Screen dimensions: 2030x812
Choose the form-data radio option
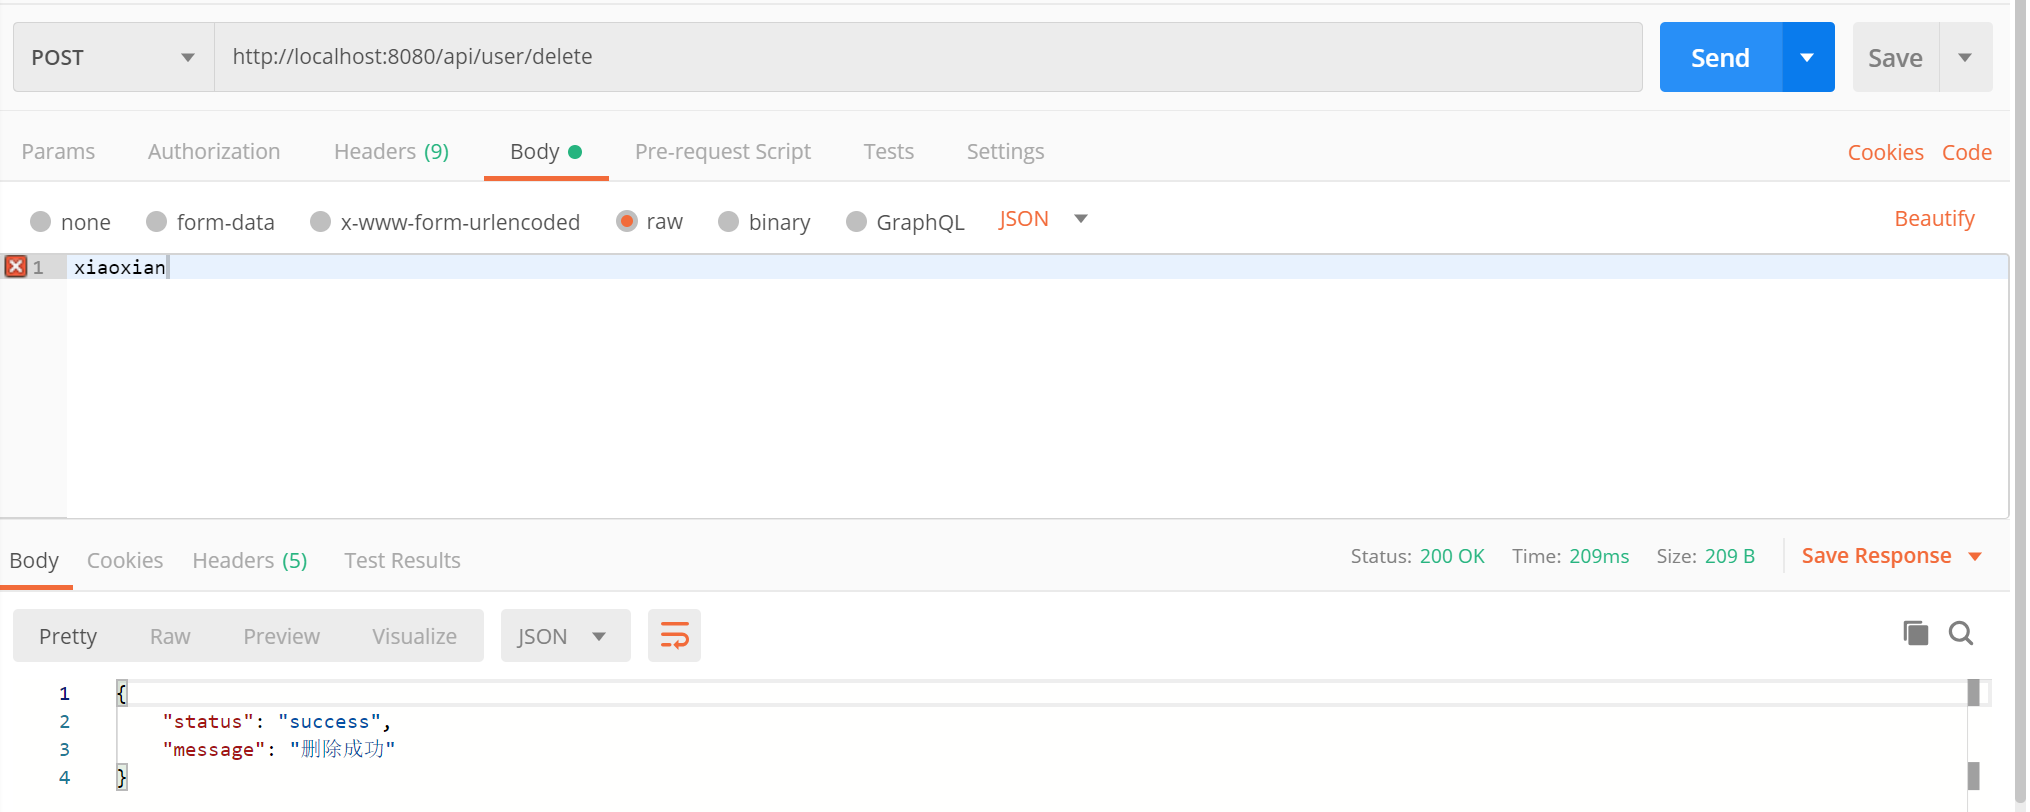pos(156,221)
